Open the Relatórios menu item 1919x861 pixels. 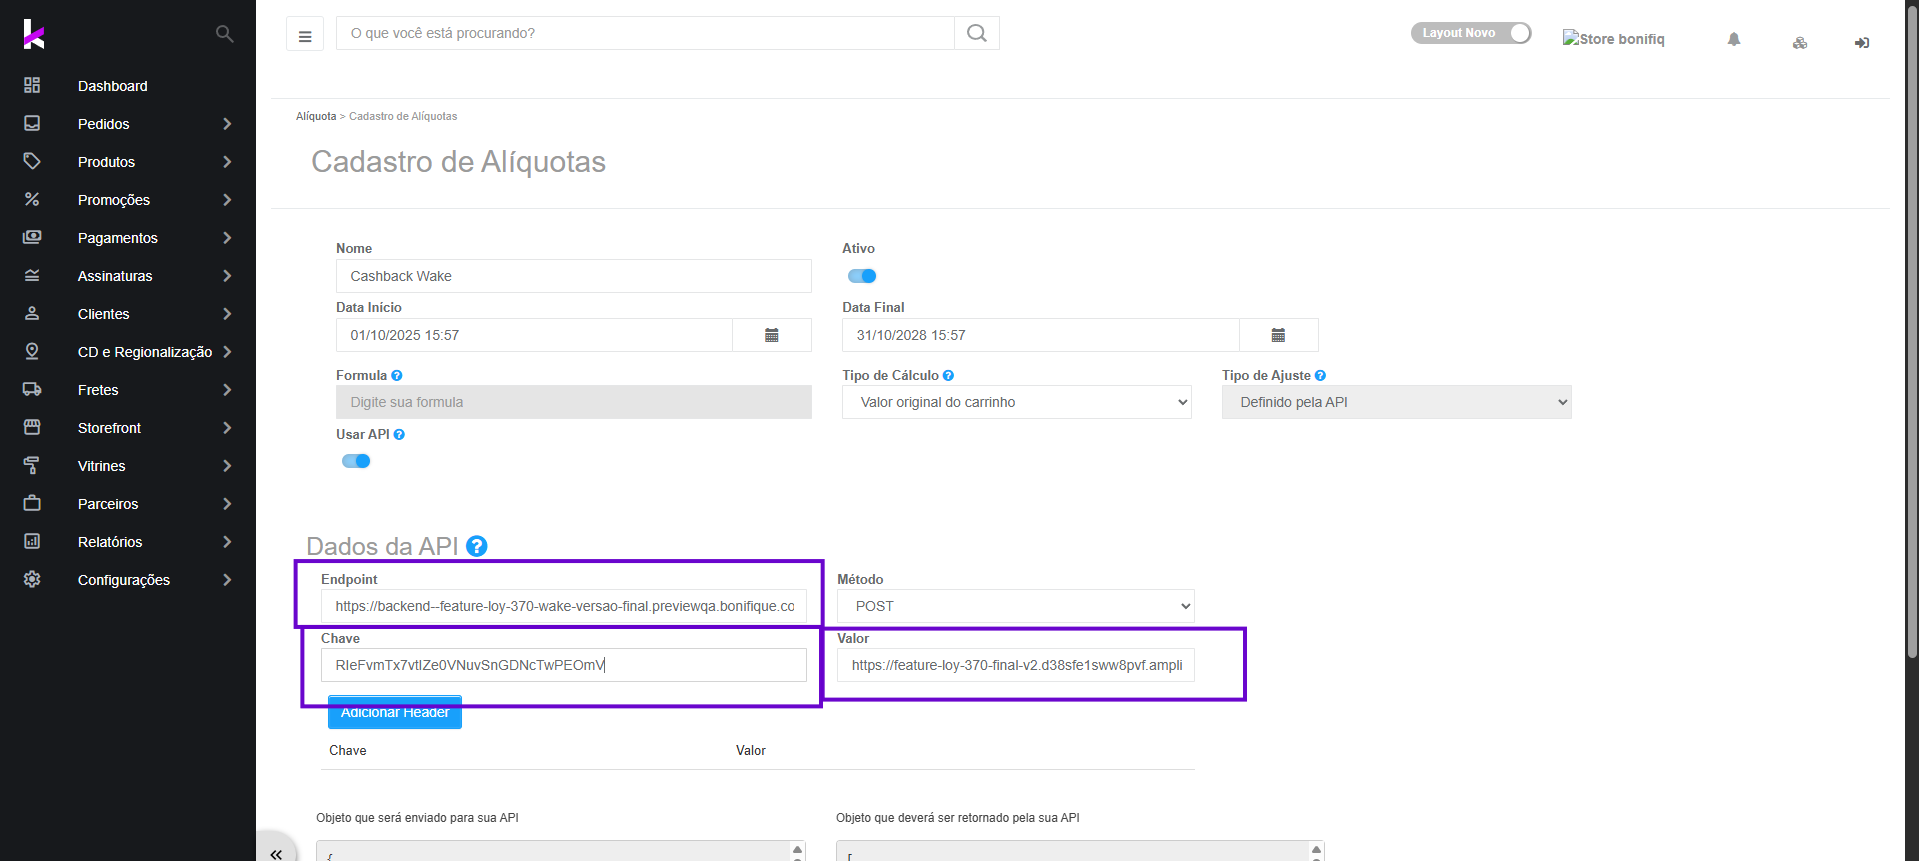pos(110,542)
